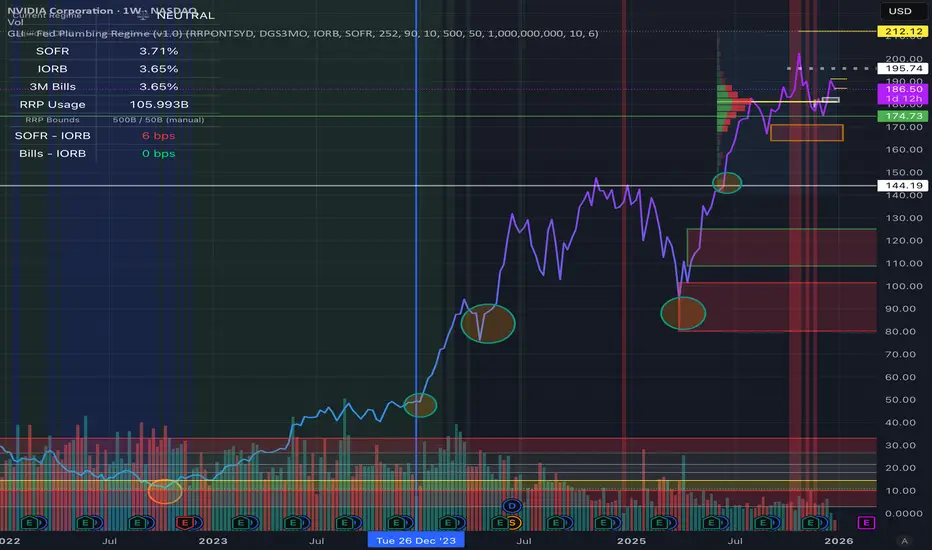Click the leftmost green earnings E marker

click(x=30, y=523)
